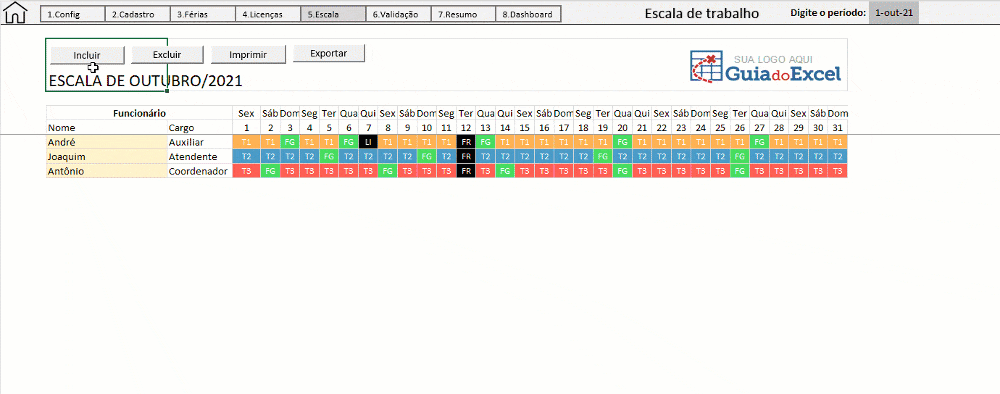Select the Atendente role cell
This screenshot has width=1000, height=394.
[x=200, y=157]
